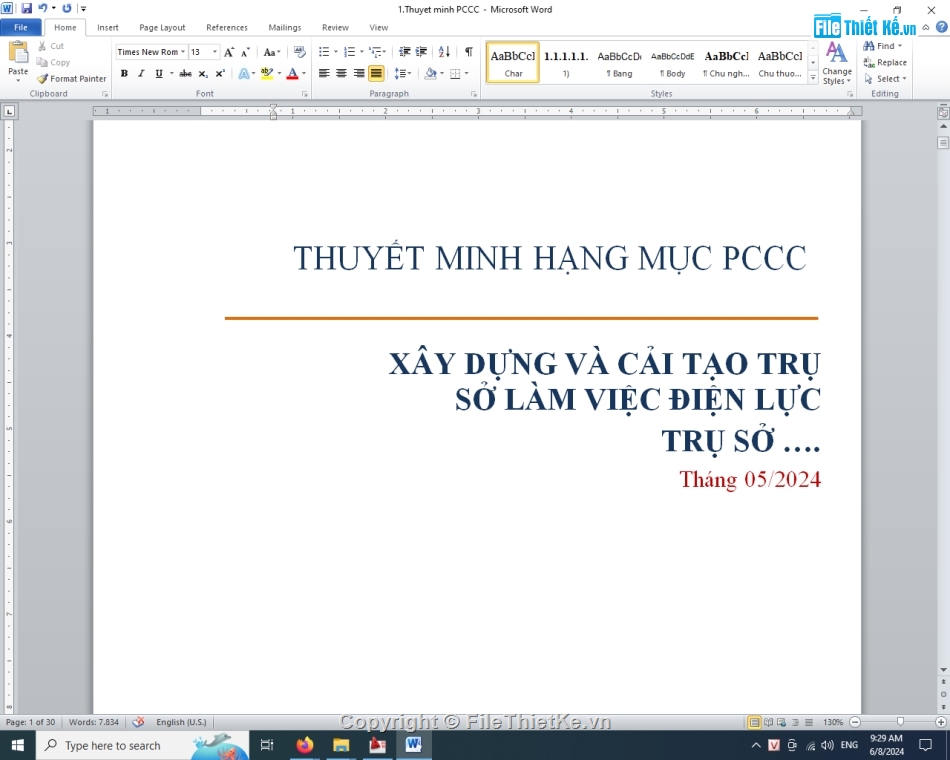Toggle Bold formatting
Image resolution: width=950 pixels, height=760 pixels.
click(x=124, y=73)
